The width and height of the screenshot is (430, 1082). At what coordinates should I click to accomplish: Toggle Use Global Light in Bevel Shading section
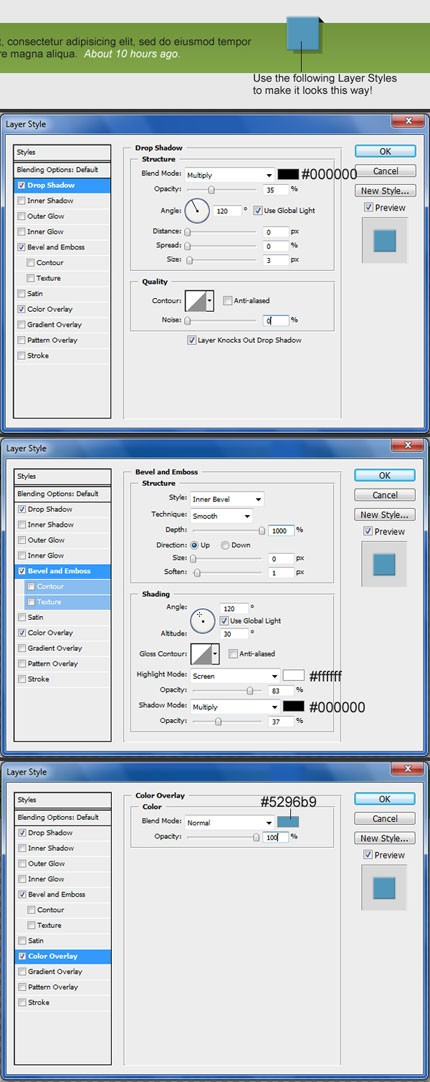click(224, 621)
